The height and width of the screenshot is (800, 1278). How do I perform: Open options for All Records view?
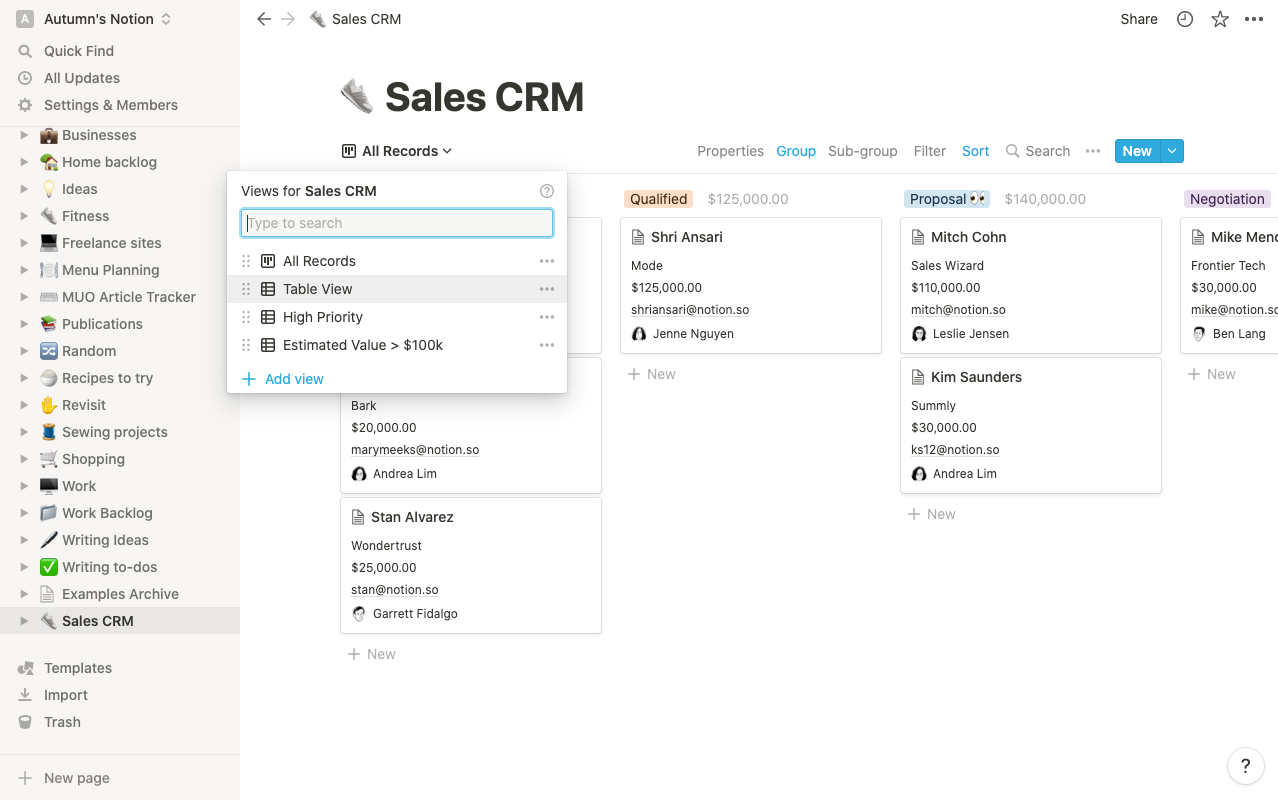pos(546,261)
